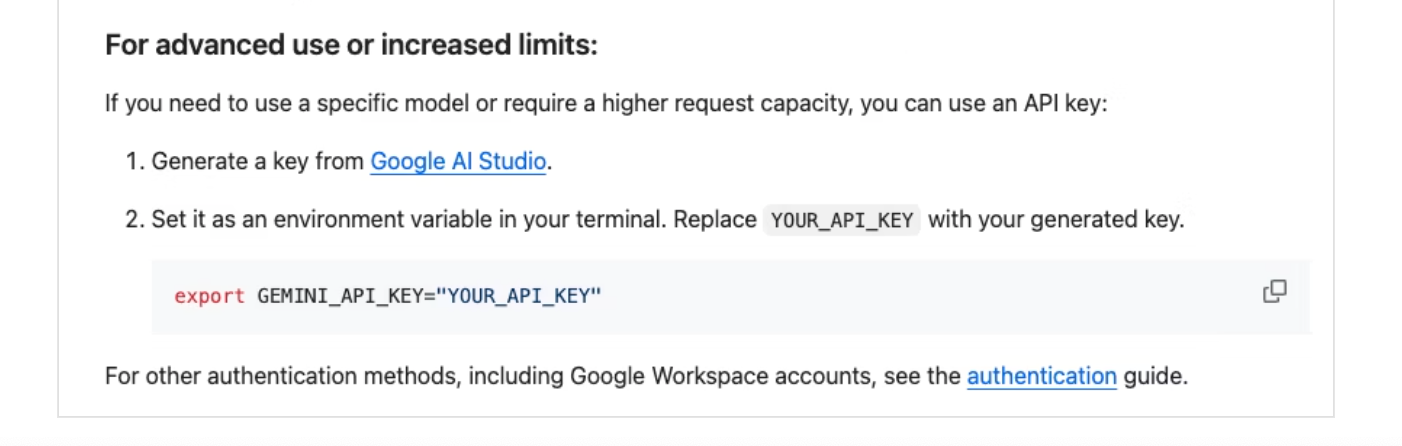Click the inline YOUR_API_KEY code snippet
1402x446 pixels.
coord(841,220)
